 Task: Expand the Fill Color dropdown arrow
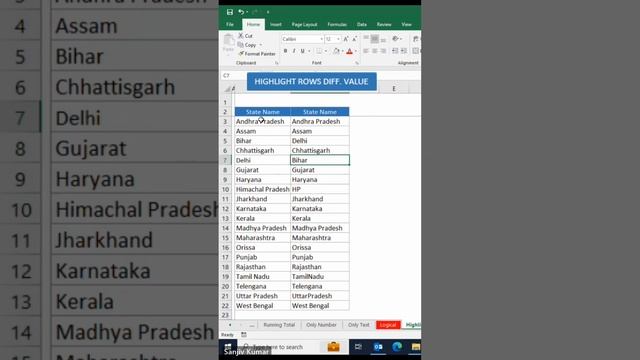(342, 51)
